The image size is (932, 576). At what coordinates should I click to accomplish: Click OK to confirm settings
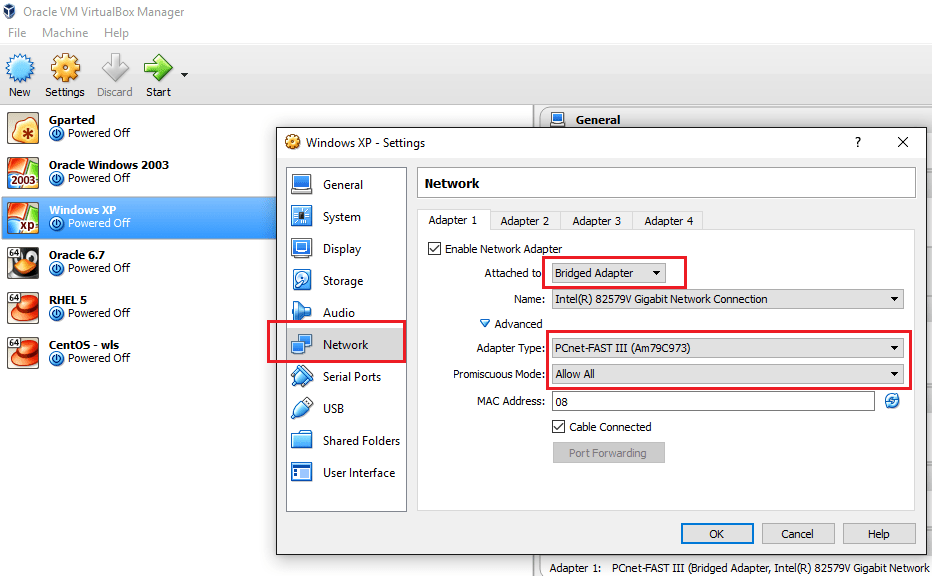(x=717, y=534)
